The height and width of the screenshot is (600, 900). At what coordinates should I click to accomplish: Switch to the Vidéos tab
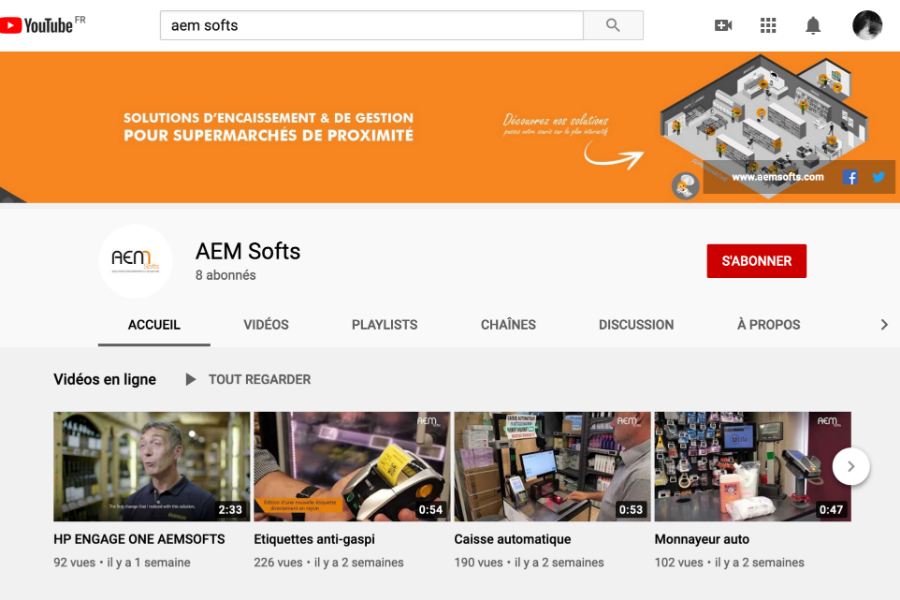(x=266, y=325)
